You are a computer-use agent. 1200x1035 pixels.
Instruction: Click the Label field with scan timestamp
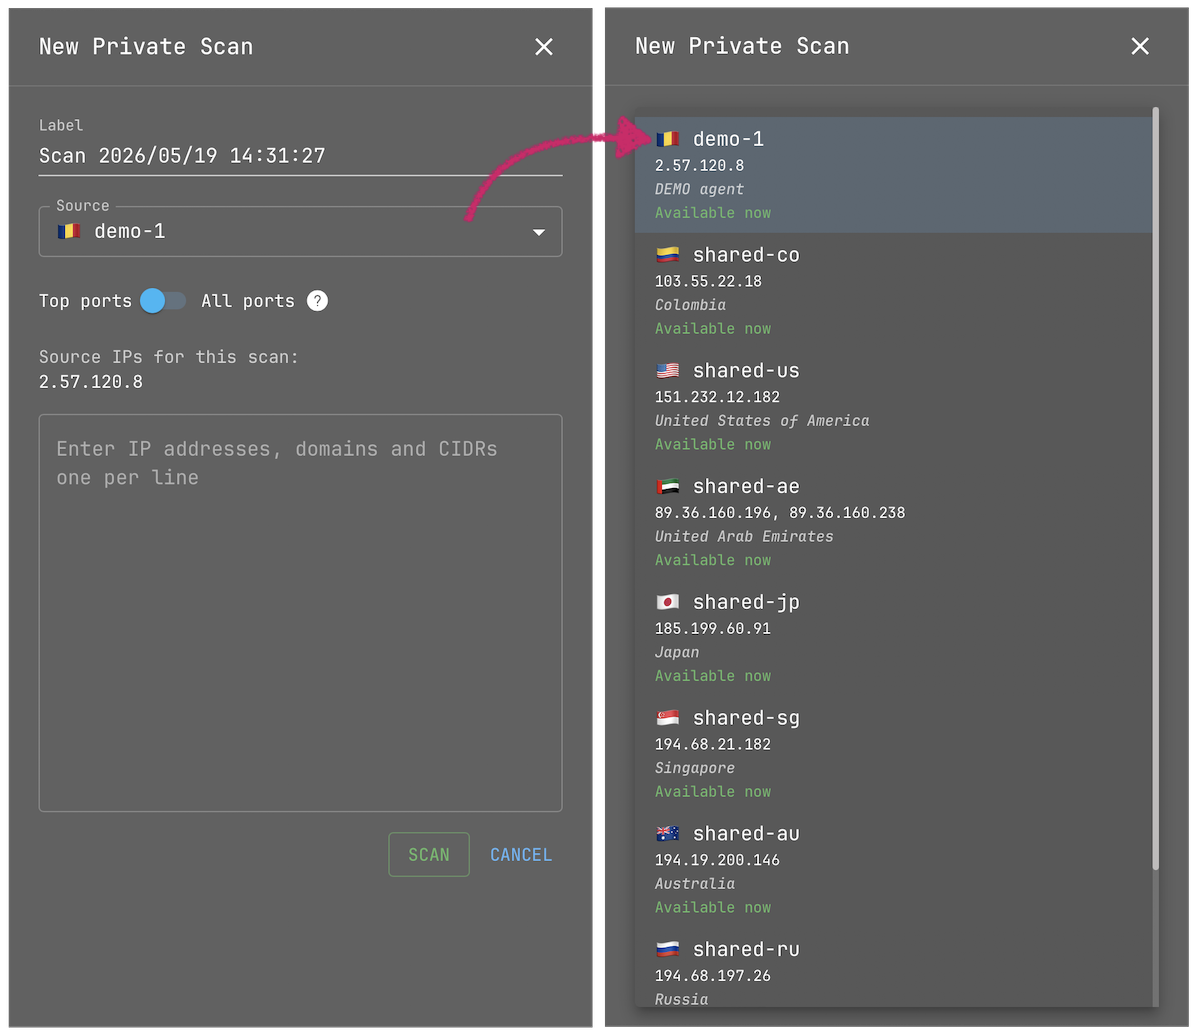click(300, 156)
